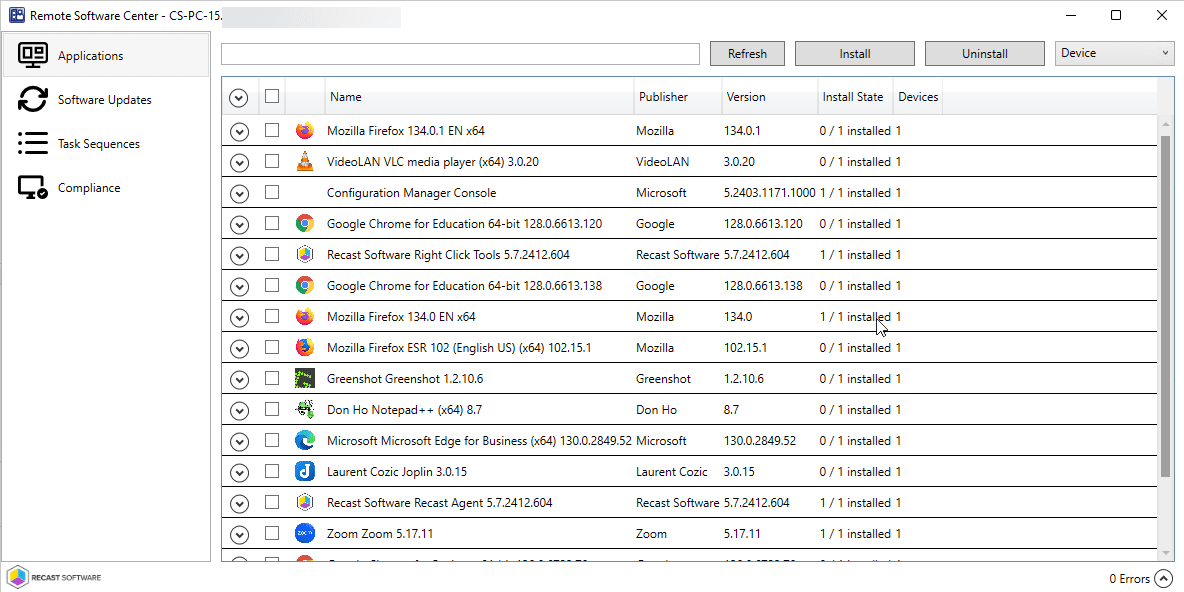Image resolution: width=1184 pixels, height=592 pixels.
Task: Check the Greenshot 1.2.10.6 row checkbox
Action: coord(272,378)
